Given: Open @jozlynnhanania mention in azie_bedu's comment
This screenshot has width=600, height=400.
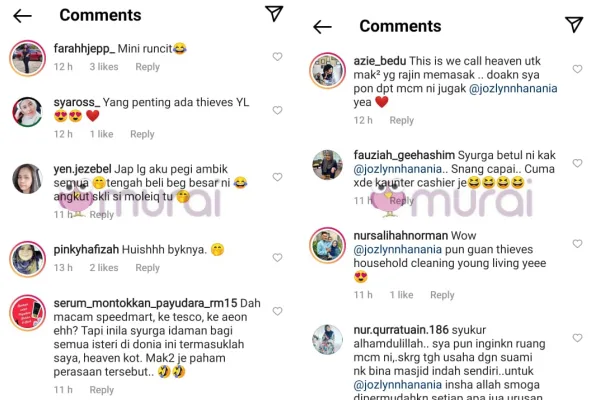Looking at the screenshot, I should point(513,88).
